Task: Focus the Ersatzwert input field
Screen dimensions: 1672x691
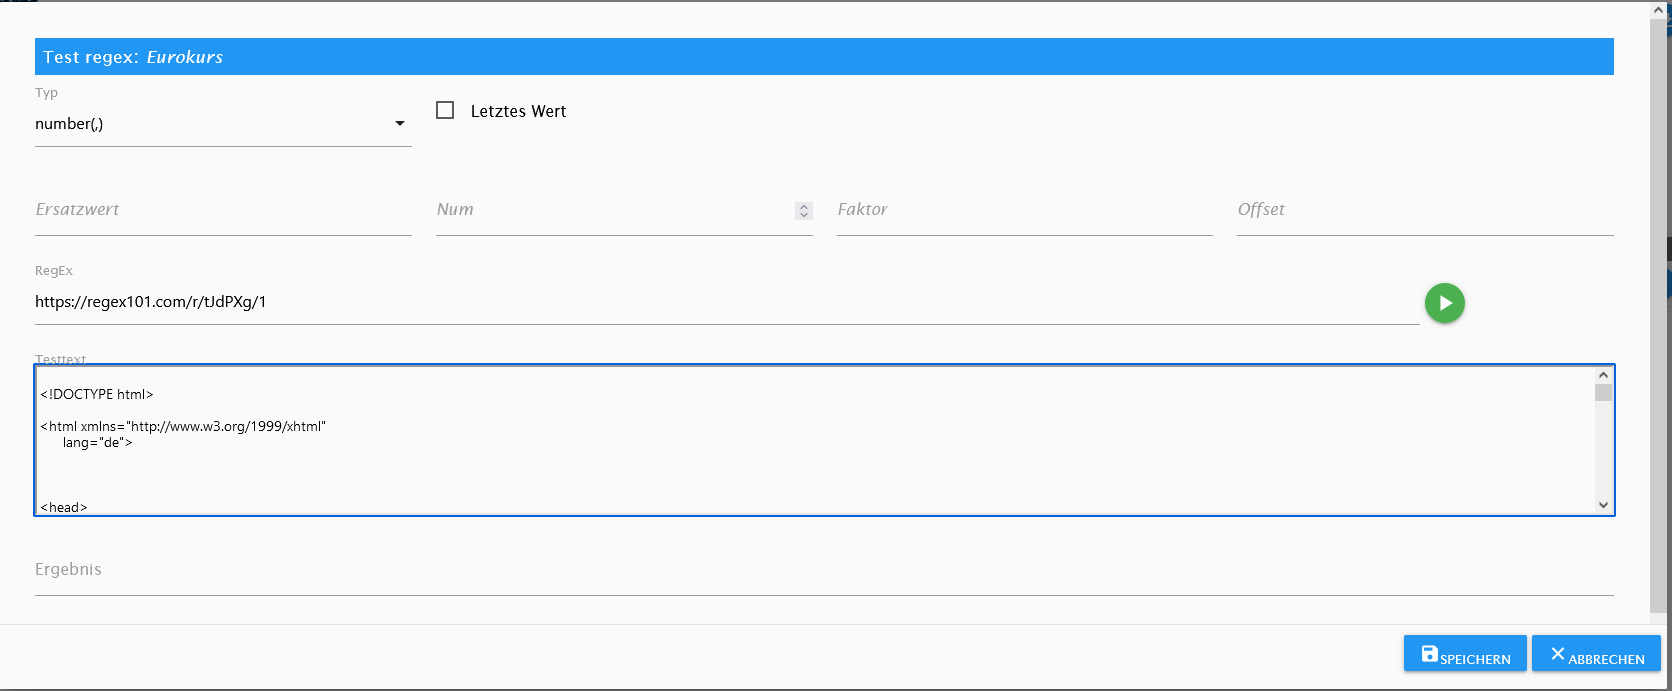Action: 223,210
